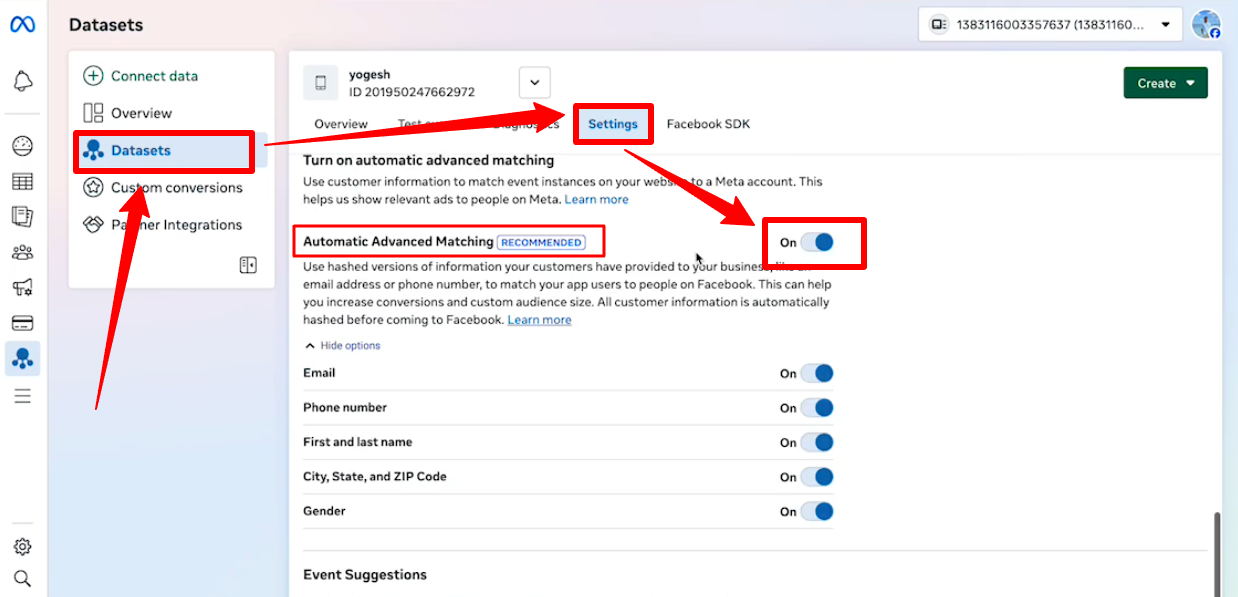The height and width of the screenshot is (597, 1238).
Task: Click the Event Suggestions heading
Action: coord(365,575)
